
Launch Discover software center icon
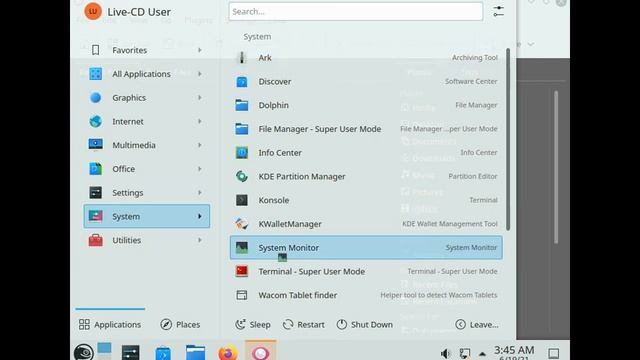click(242, 82)
